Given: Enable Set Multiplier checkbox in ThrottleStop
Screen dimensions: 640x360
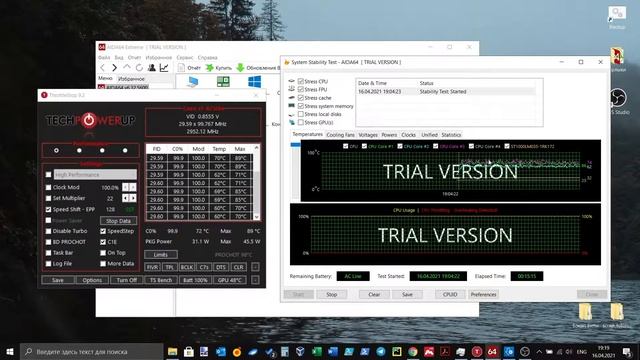Looking at the screenshot, I should click(x=49, y=198).
